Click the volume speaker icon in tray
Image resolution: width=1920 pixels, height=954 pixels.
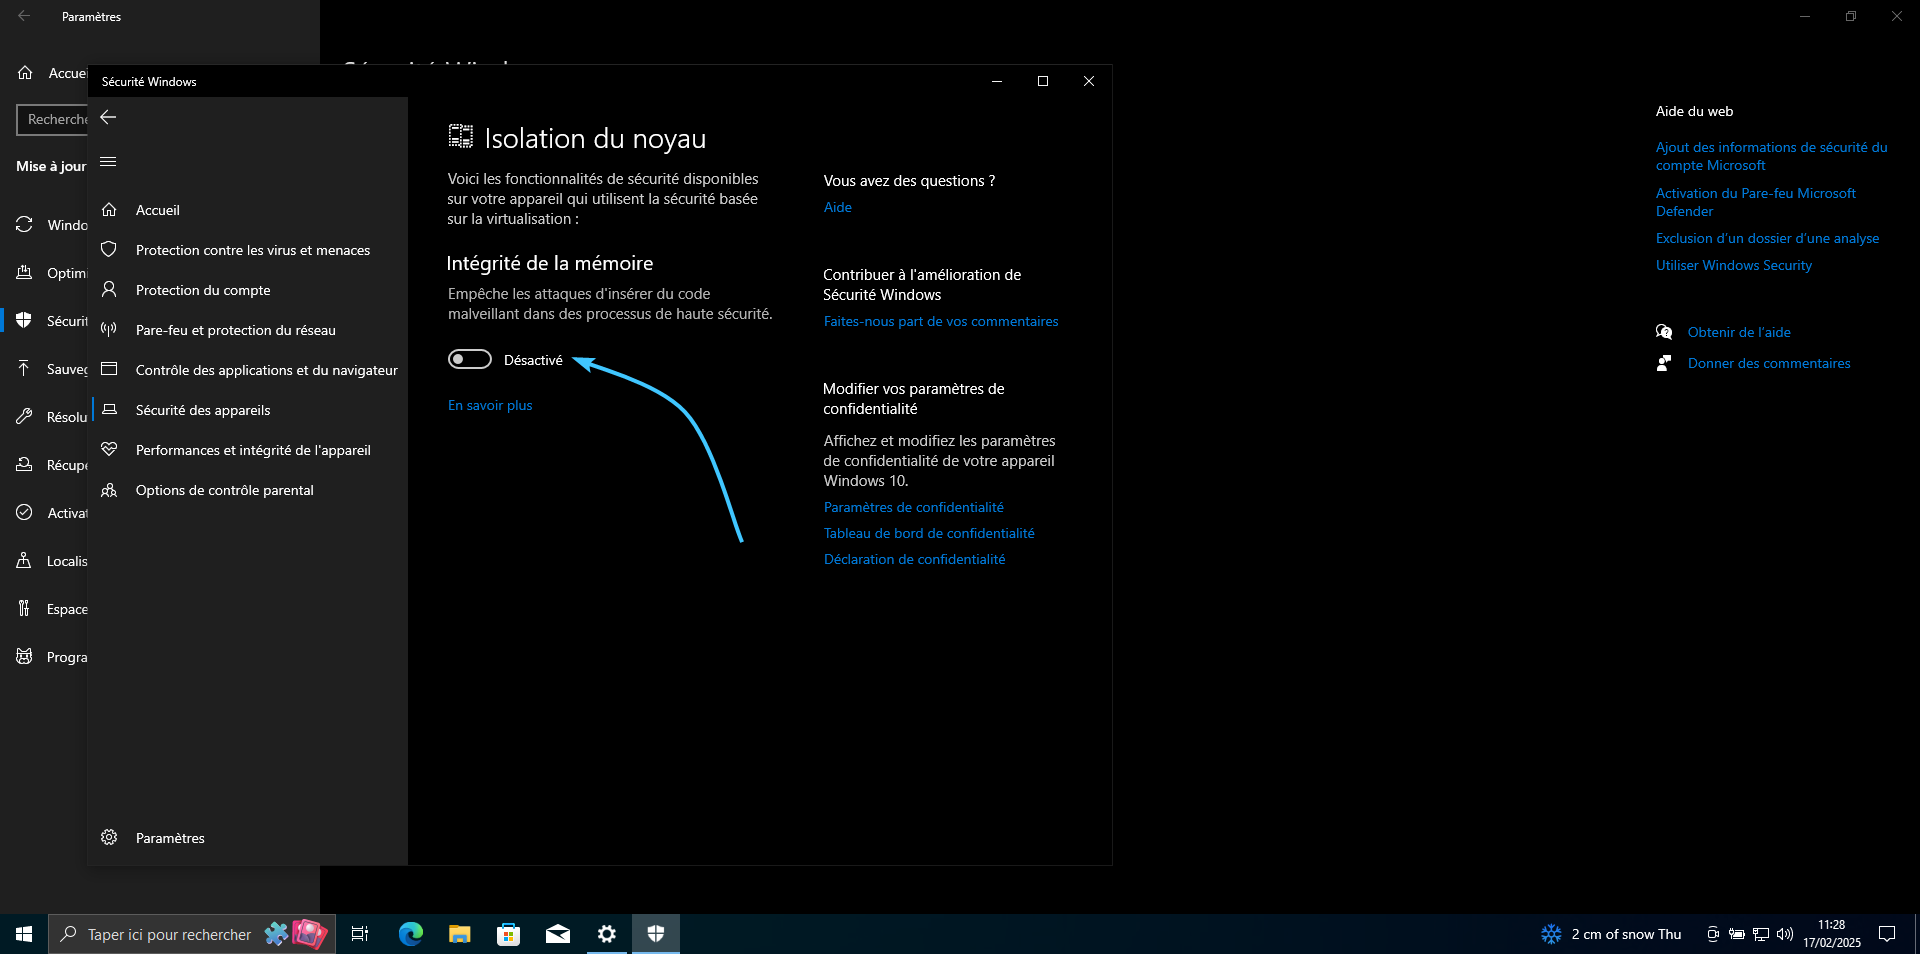tap(1785, 934)
